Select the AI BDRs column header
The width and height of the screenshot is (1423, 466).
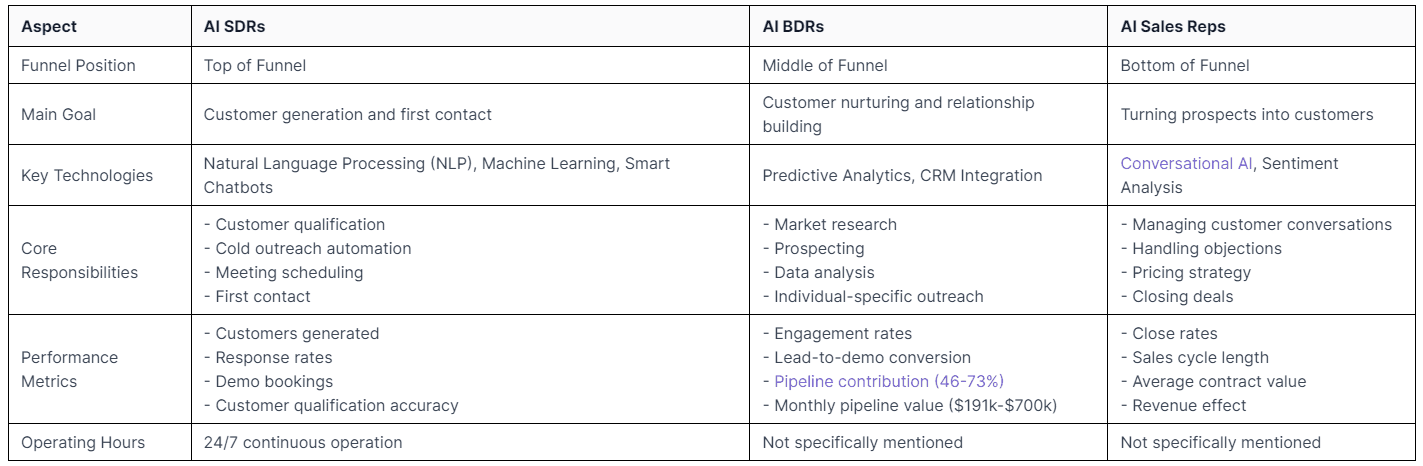point(794,27)
